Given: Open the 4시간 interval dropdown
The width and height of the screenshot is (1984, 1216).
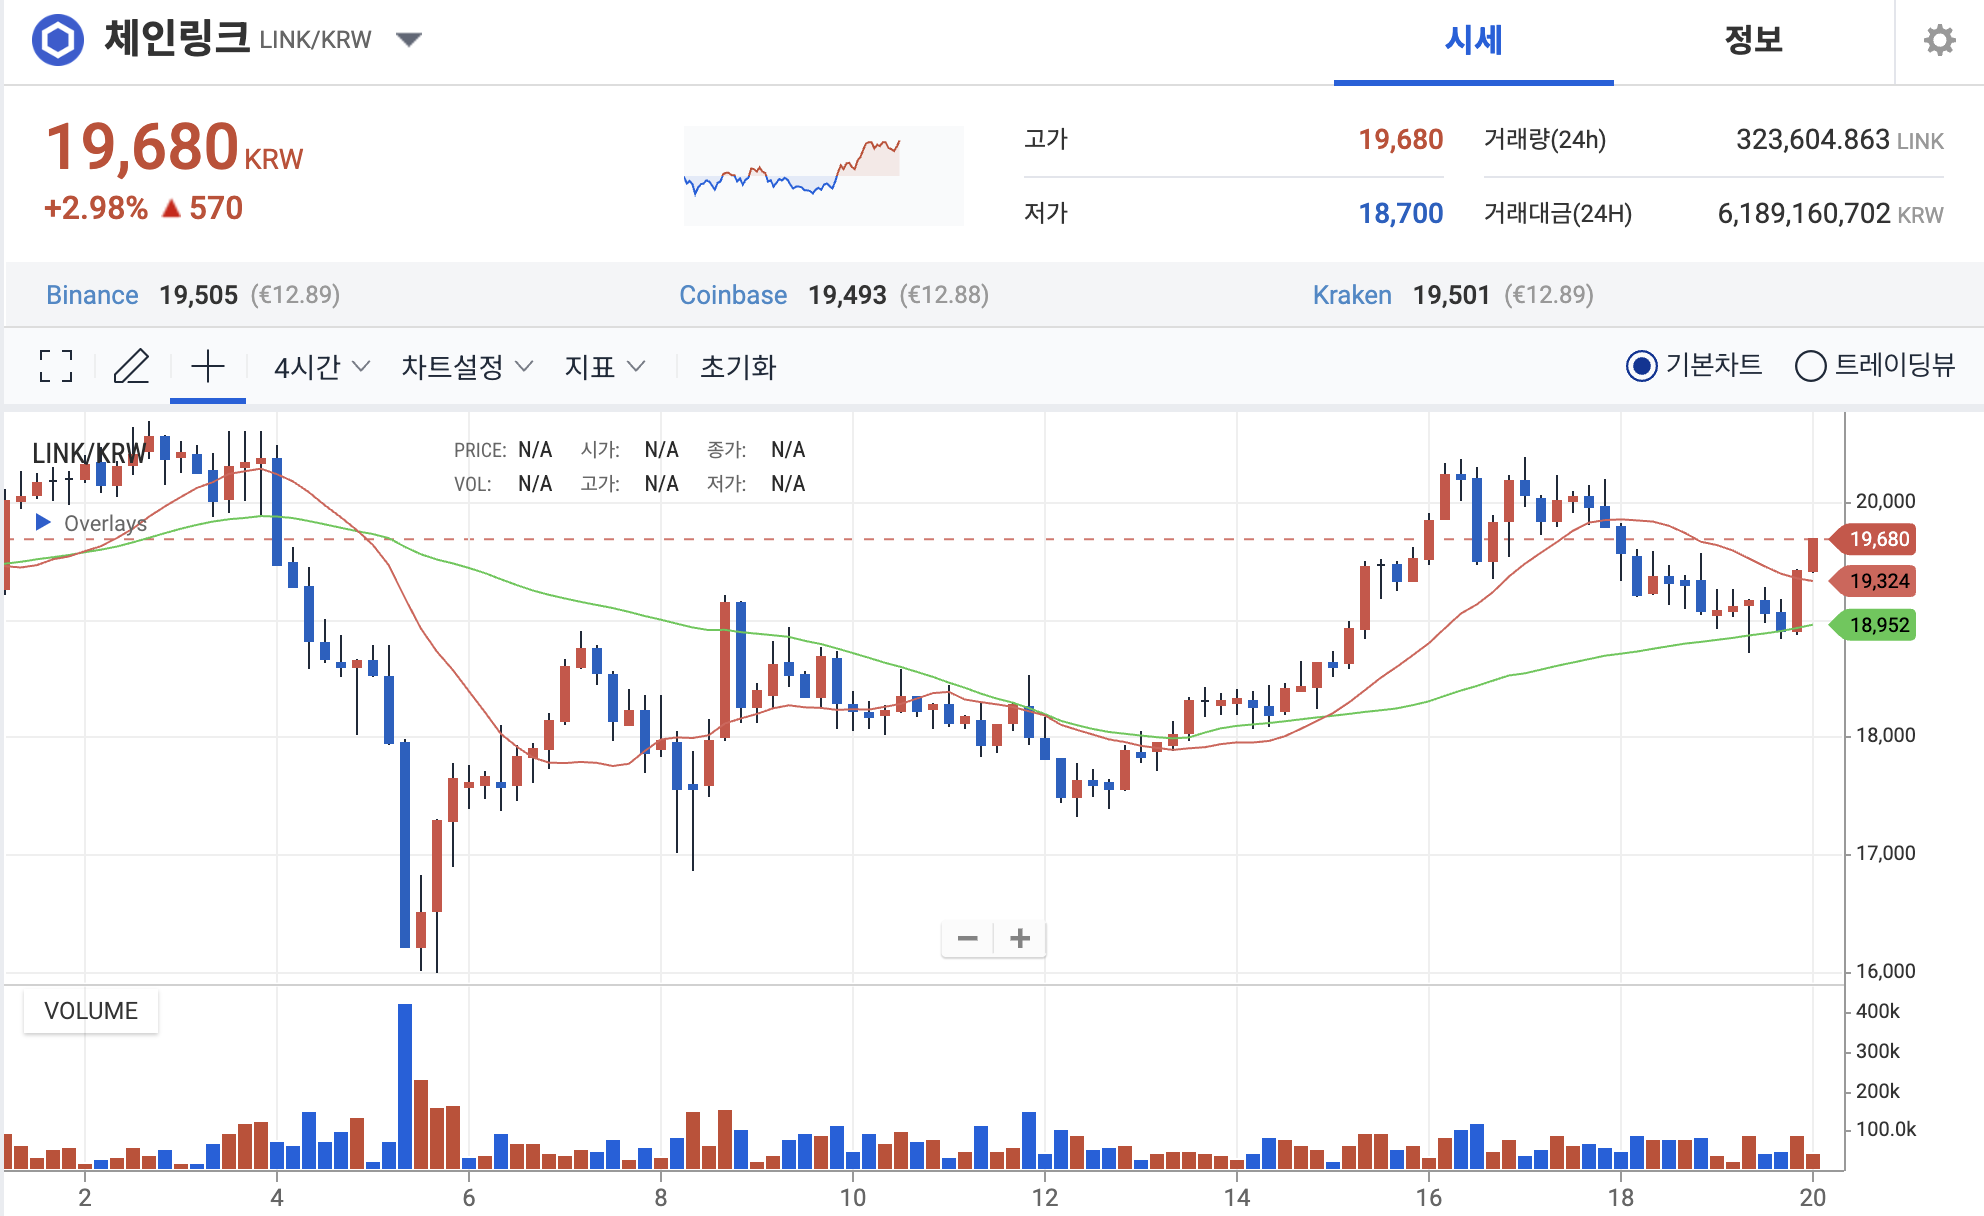Looking at the screenshot, I should (322, 367).
